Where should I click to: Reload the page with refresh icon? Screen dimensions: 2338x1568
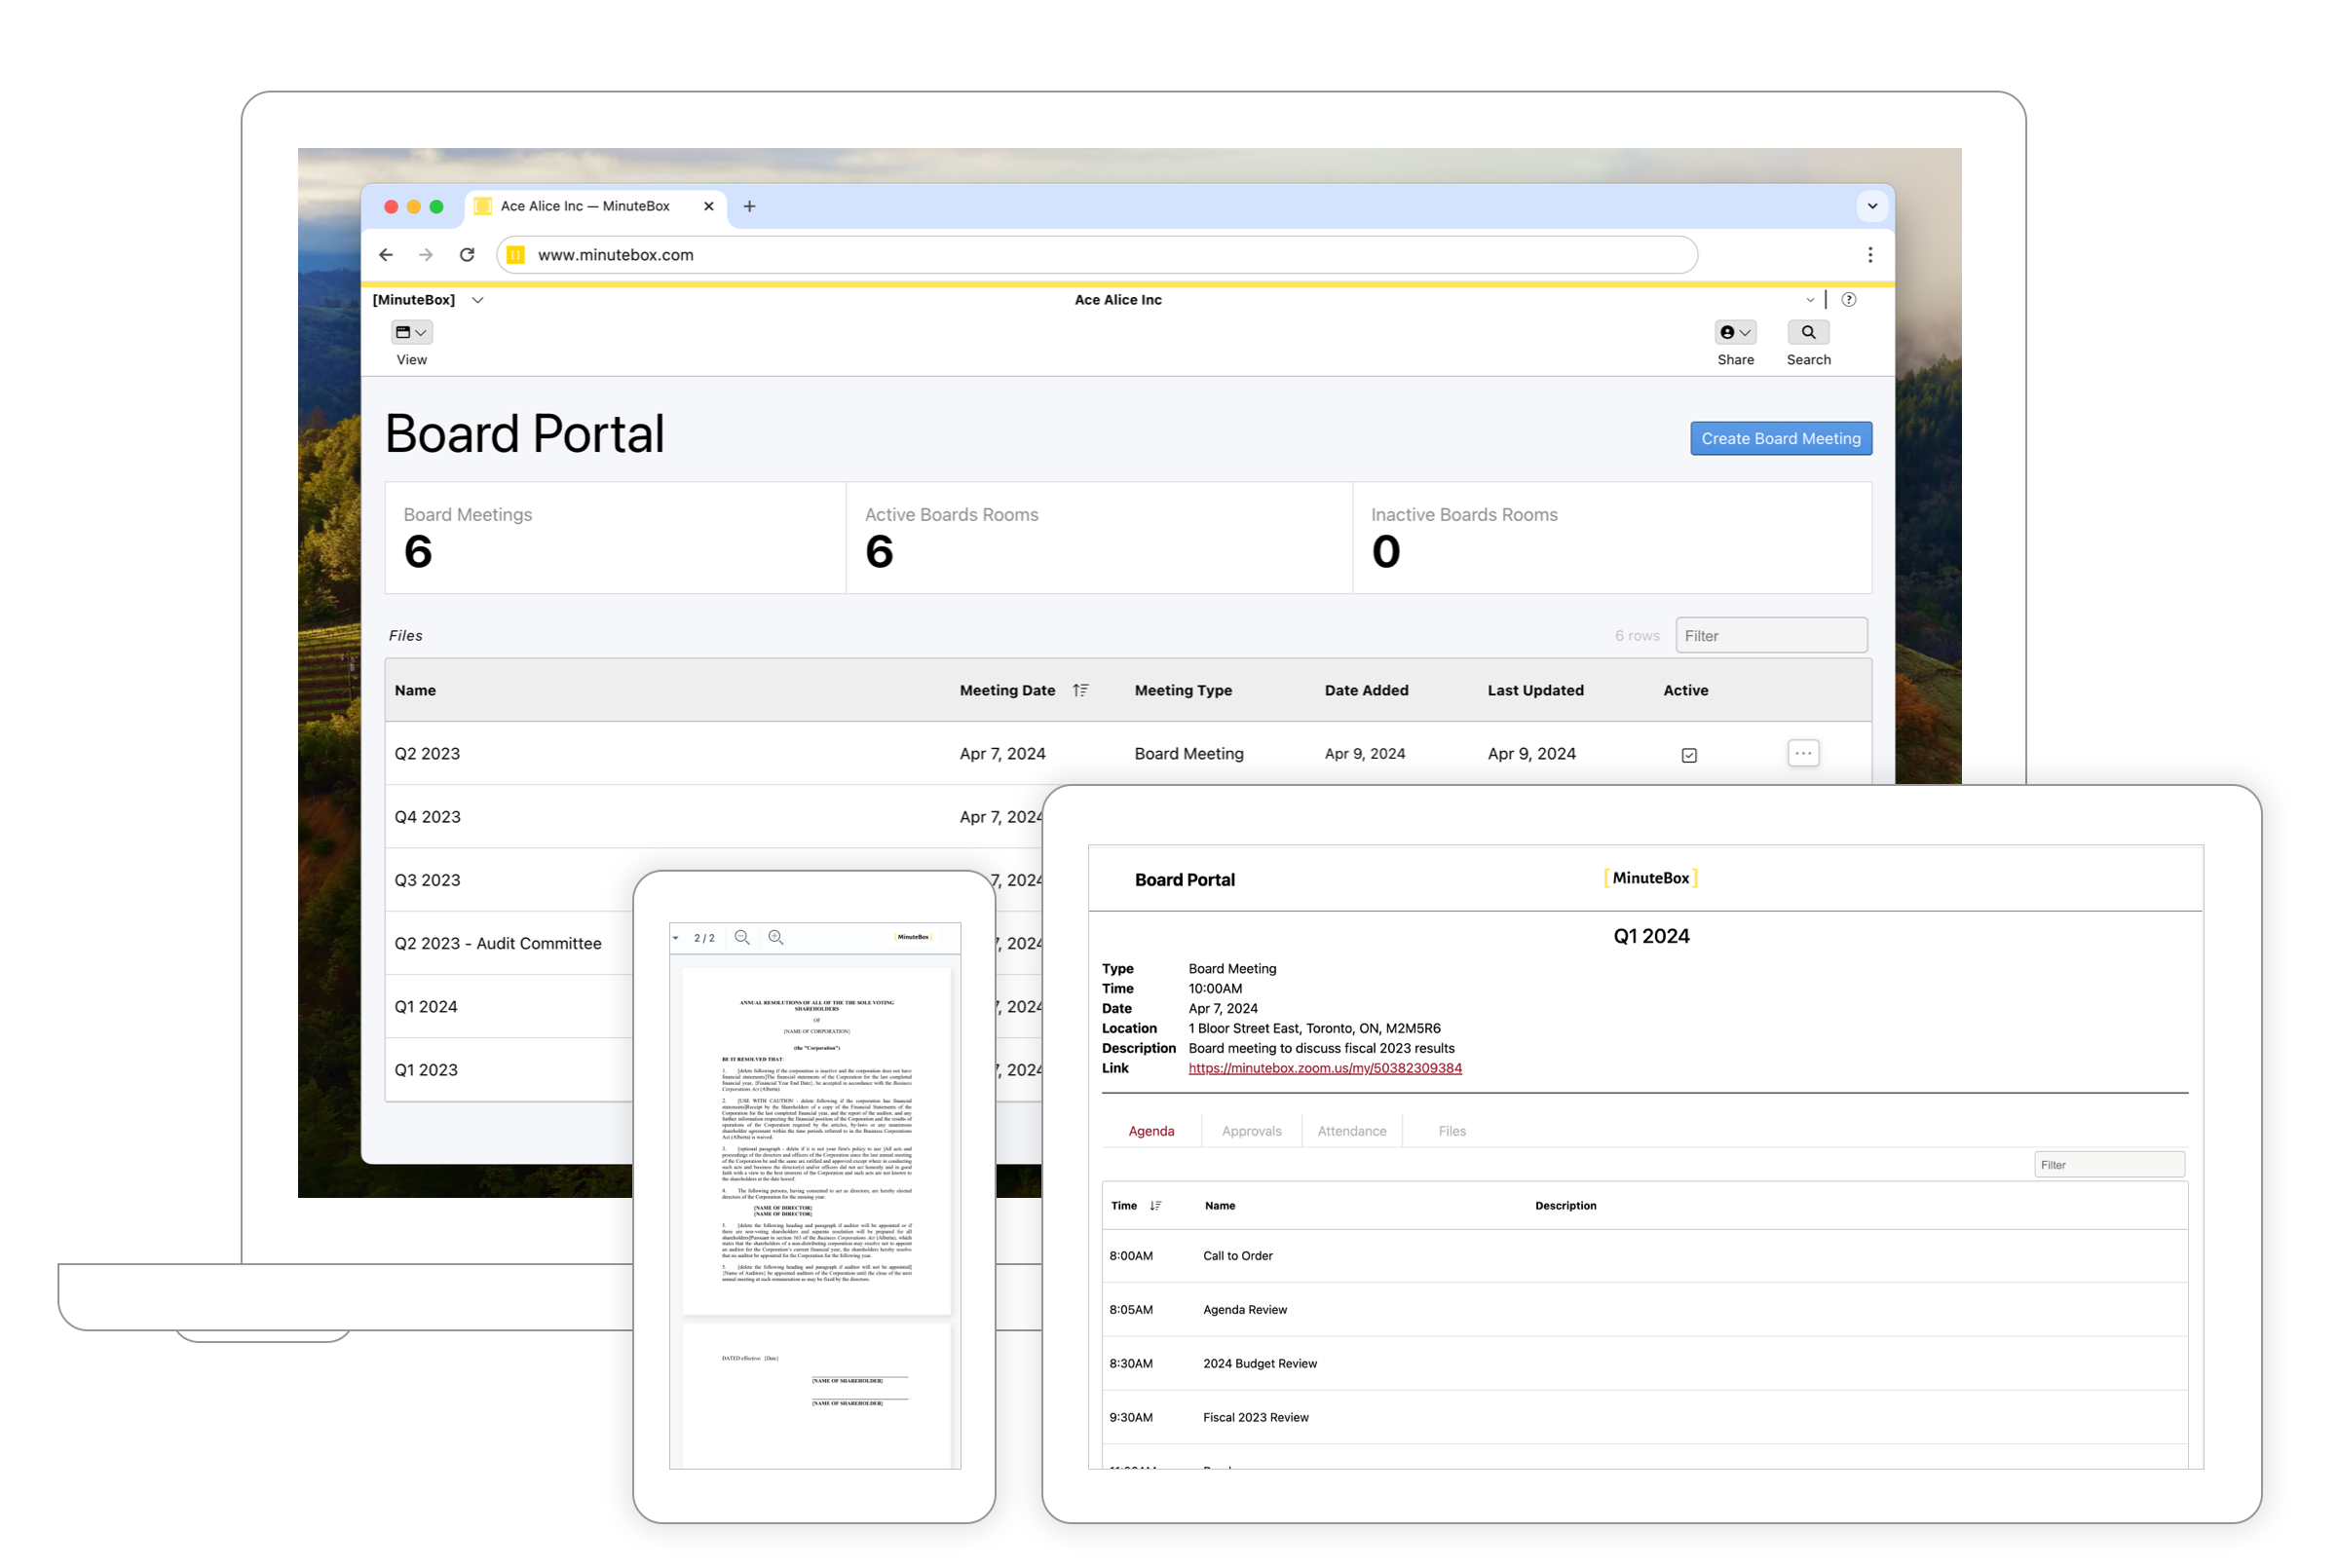tap(467, 255)
